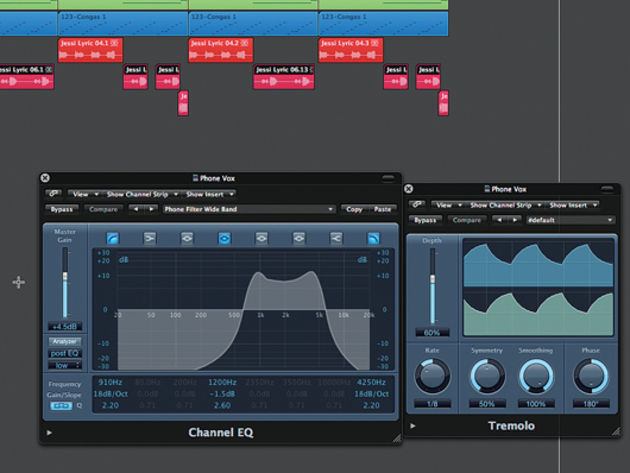The image size is (630, 473).
Task: Click the 50% symmetry value field
Action: click(x=487, y=404)
